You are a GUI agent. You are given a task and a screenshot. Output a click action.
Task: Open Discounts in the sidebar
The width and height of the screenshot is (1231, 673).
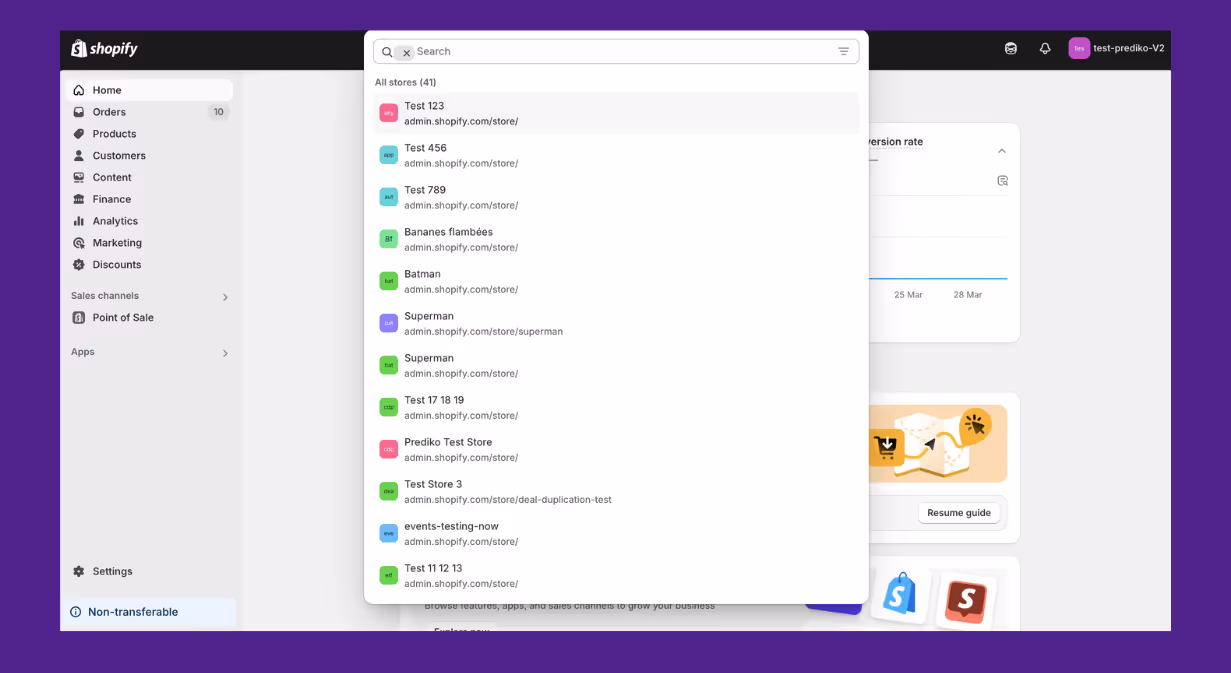(x=149, y=265)
